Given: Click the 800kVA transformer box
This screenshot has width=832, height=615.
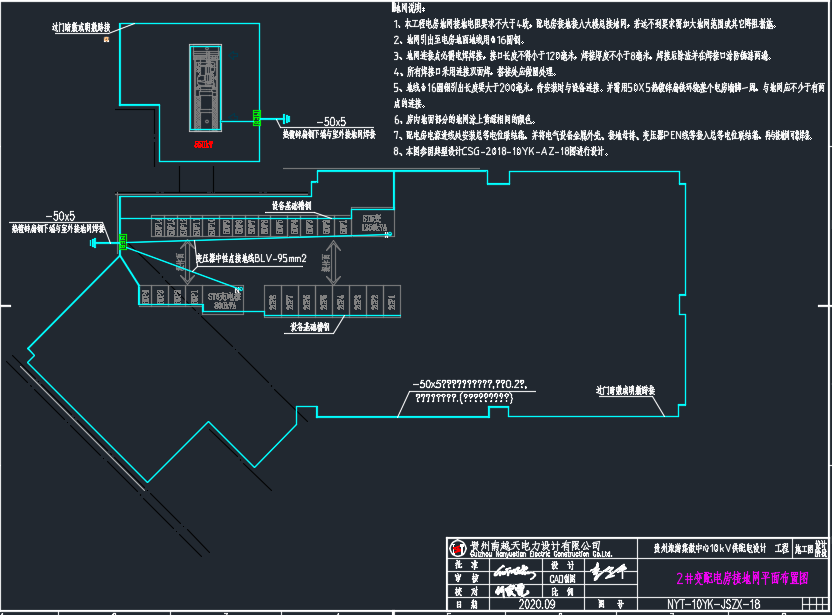Looking at the screenshot, I should [223, 300].
